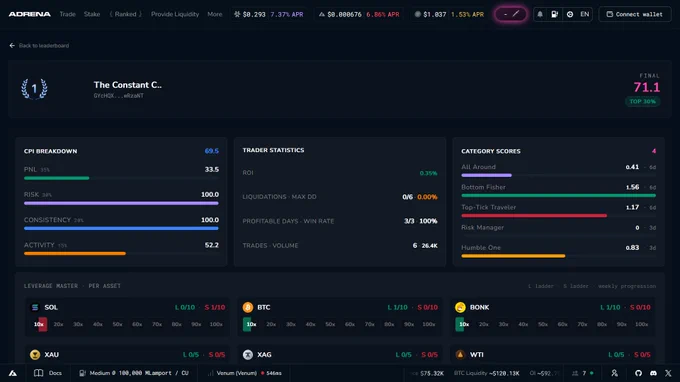
Task: Click BTC 100x leverage step
Action: pyautogui.click(x=428, y=324)
